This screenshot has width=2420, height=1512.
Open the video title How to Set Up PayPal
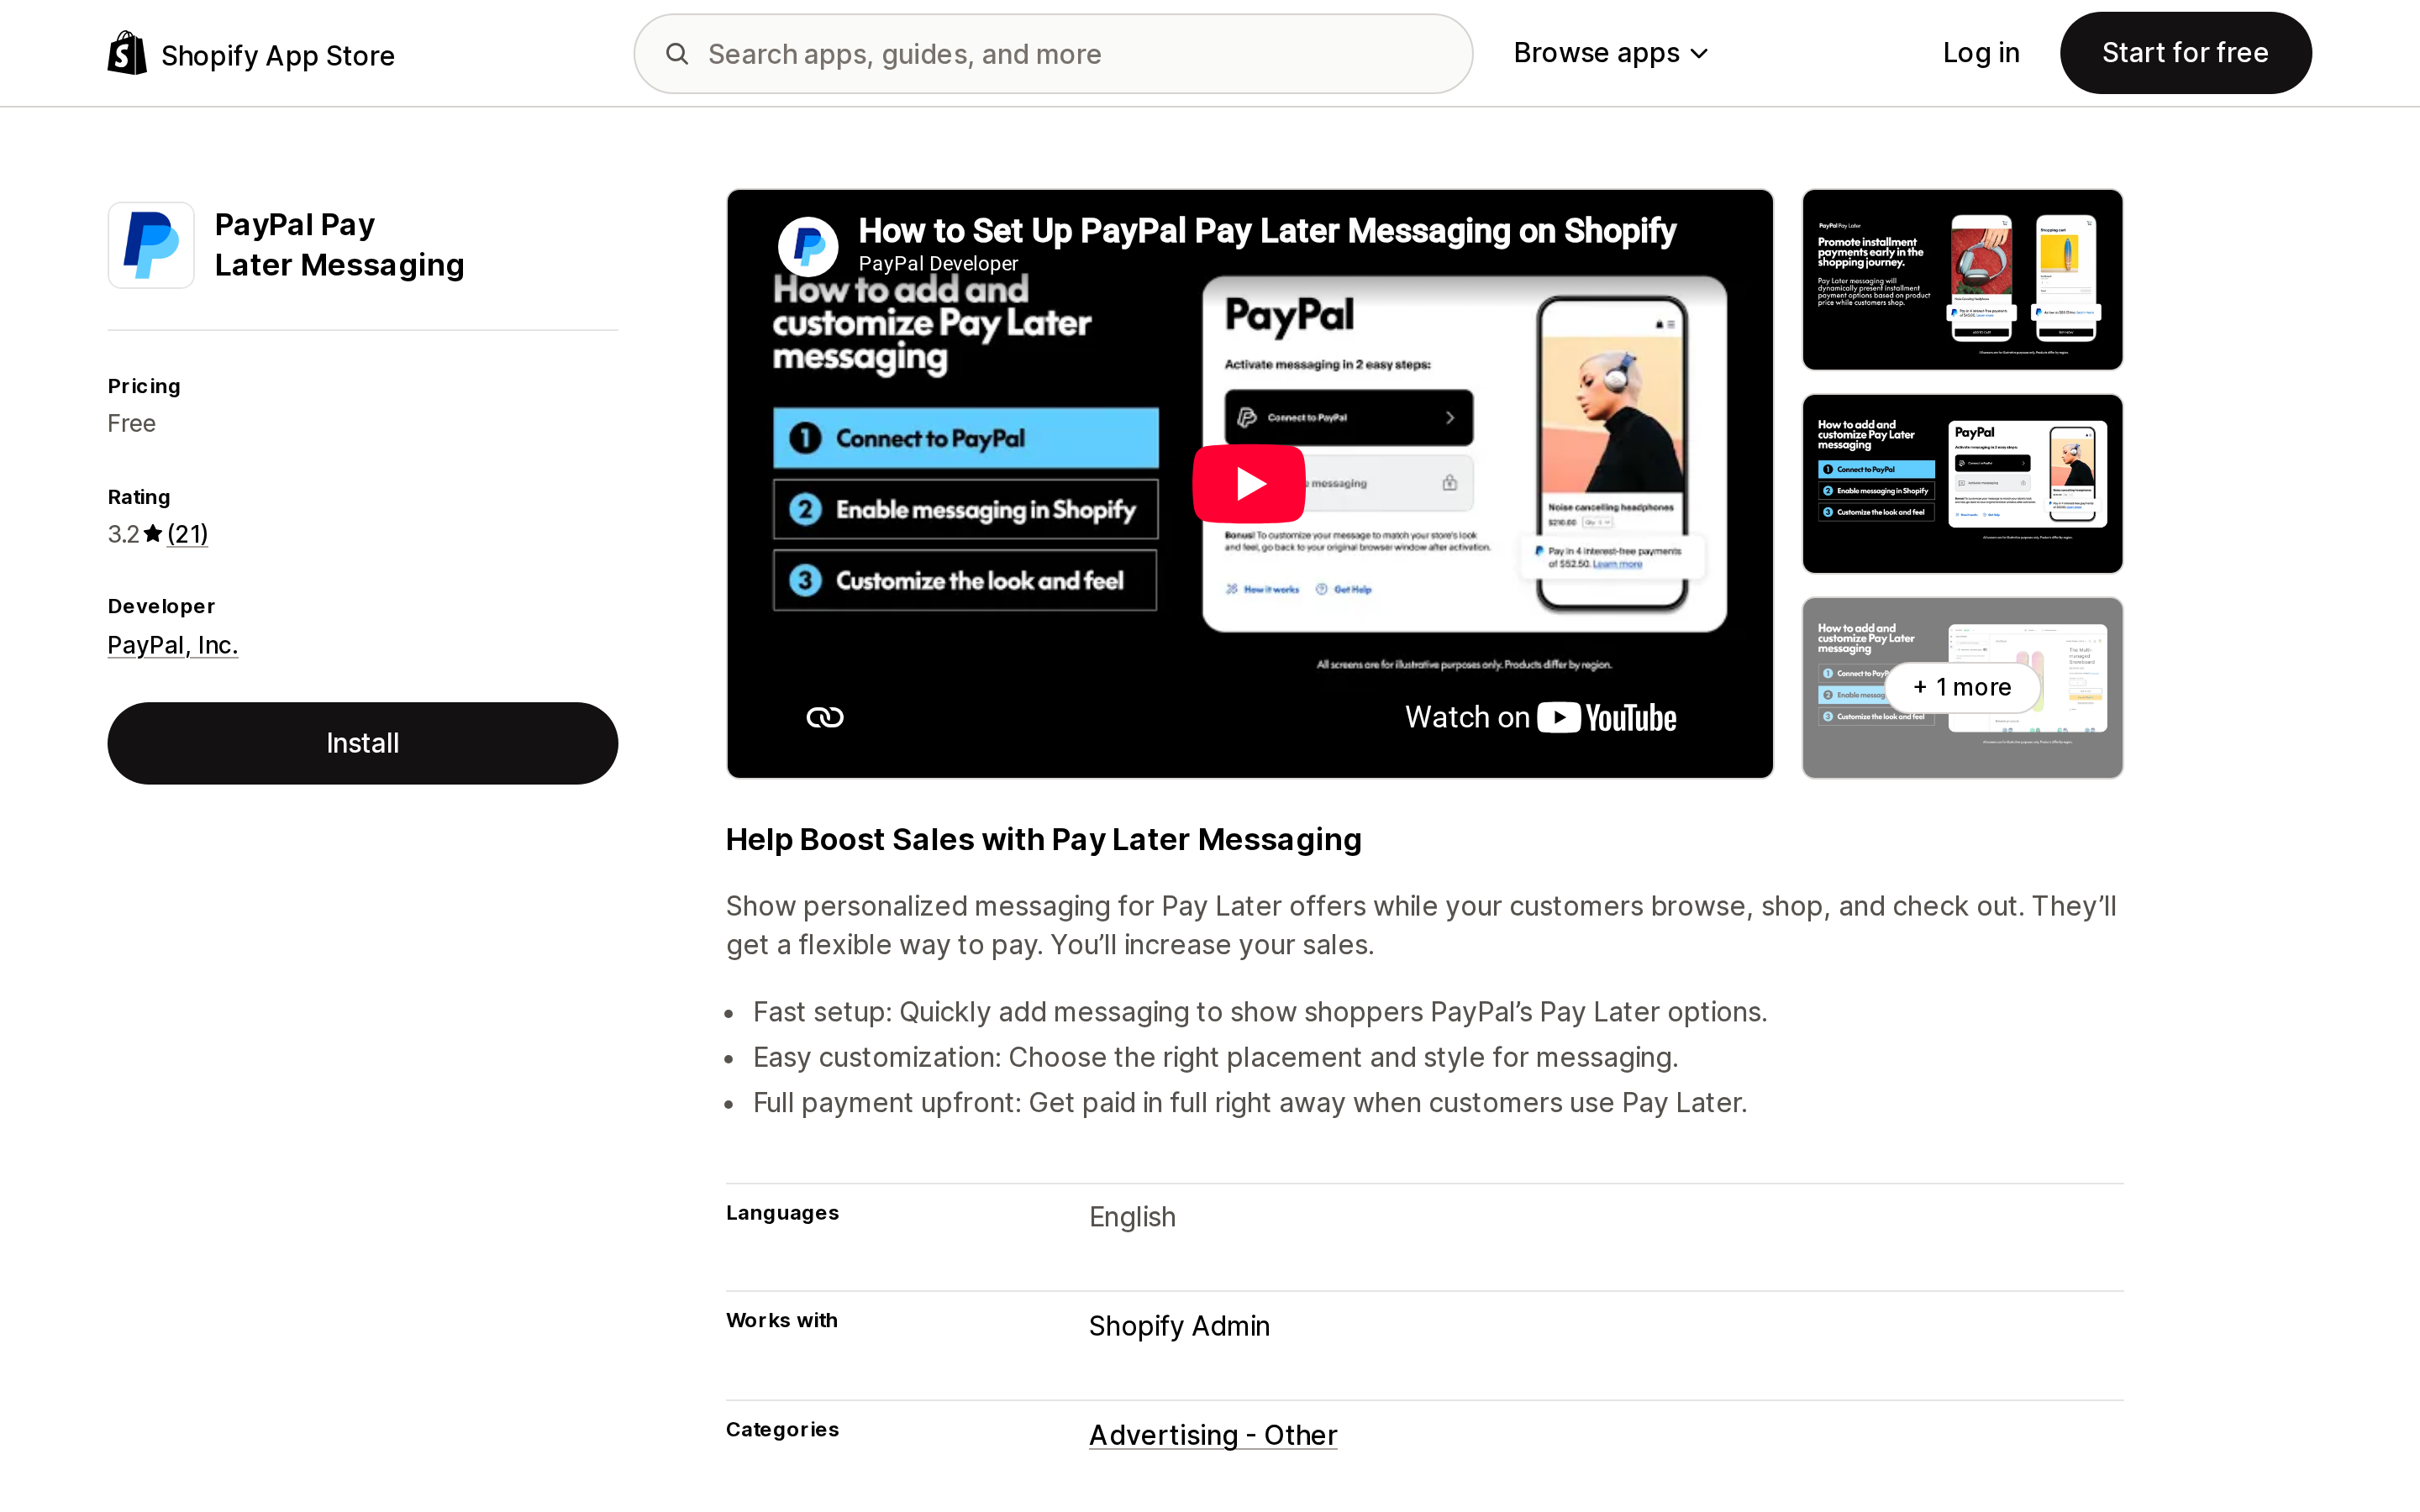click(x=1267, y=231)
